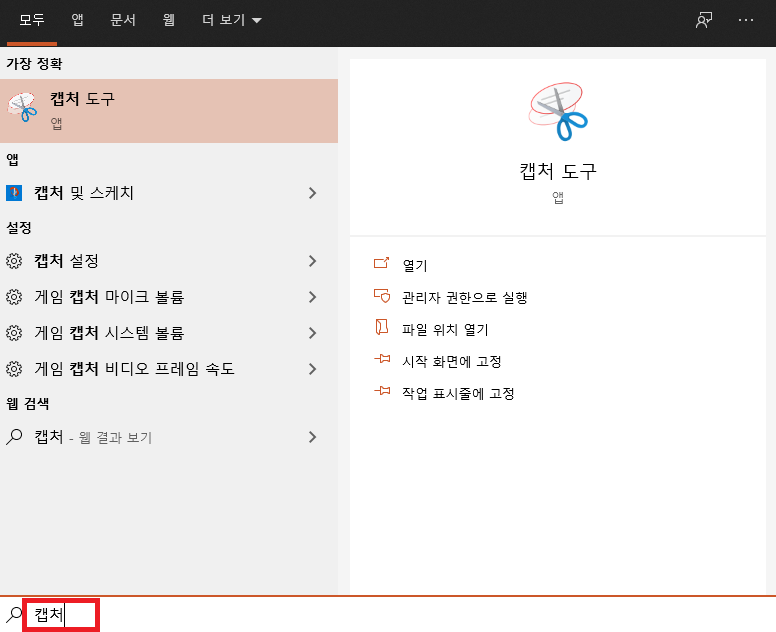Expand the 게임 캡처 비디오 프레임 속도 chevron
This screenshot has height=632, width=776.
tap(312, 369)
